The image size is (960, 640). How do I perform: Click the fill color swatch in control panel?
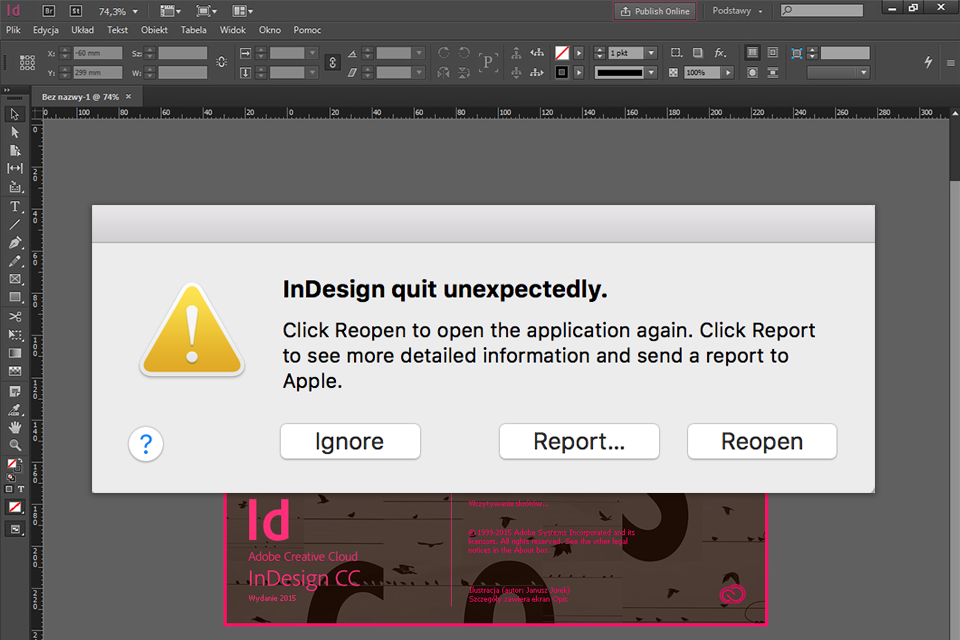click(561, 53)
